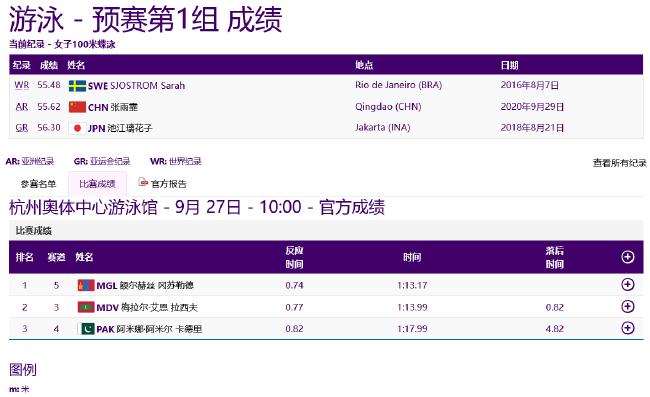Click the 4.82 time behind value

point(555,329)
